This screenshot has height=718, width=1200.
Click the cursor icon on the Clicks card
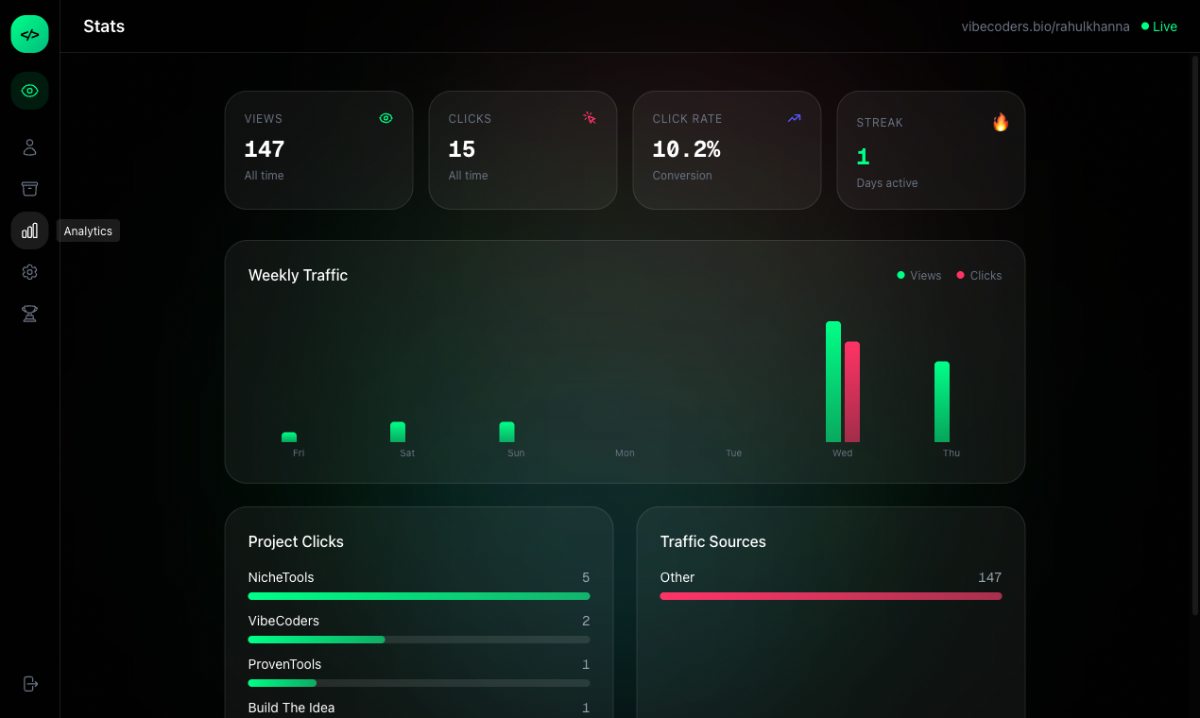590,117
